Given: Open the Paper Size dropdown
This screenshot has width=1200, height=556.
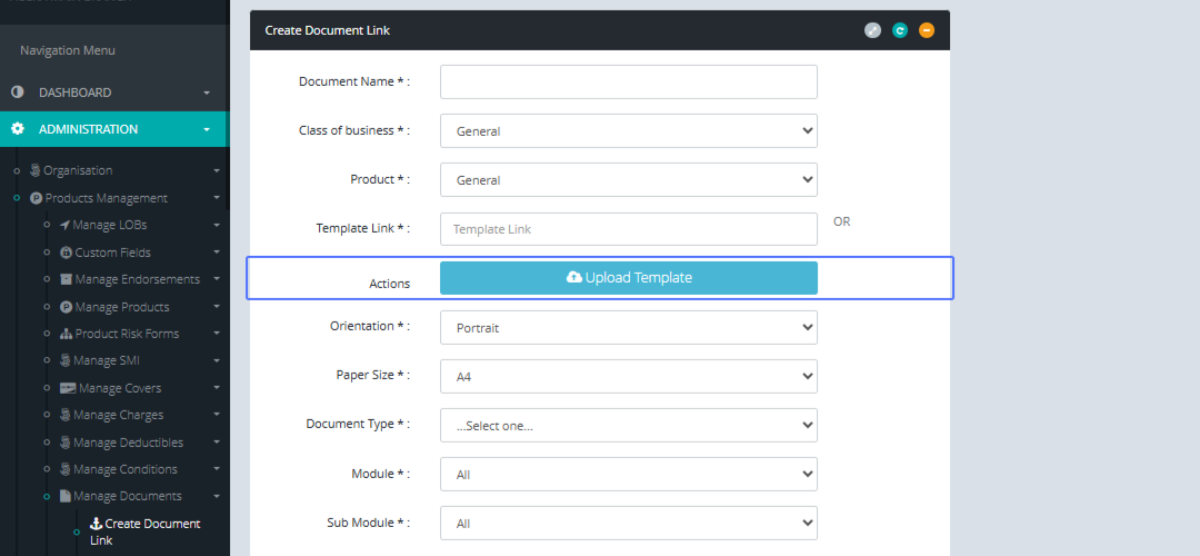Looking at the screenshot, I should [628, 376].
